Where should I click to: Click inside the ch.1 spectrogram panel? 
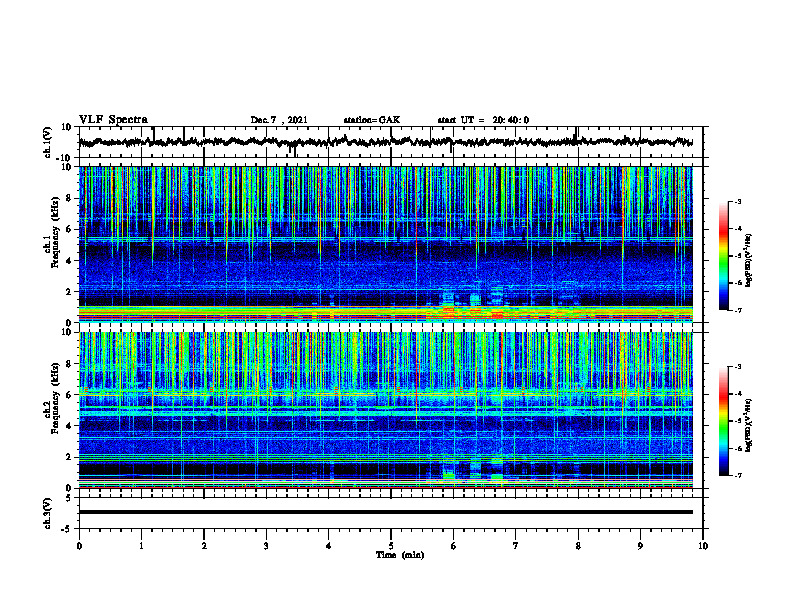(385, 244)
